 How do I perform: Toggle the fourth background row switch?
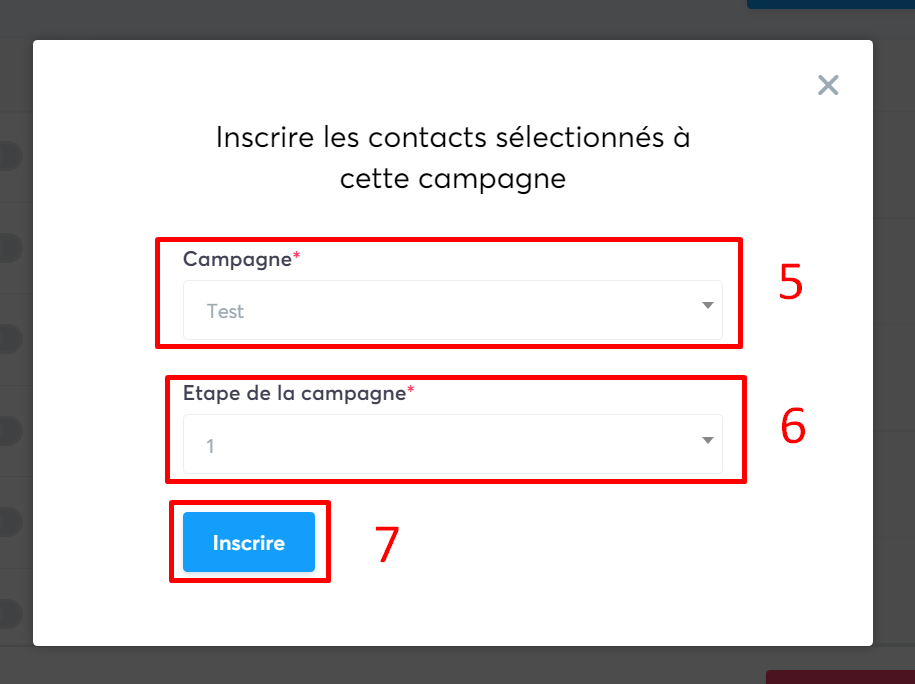[5, 430]
